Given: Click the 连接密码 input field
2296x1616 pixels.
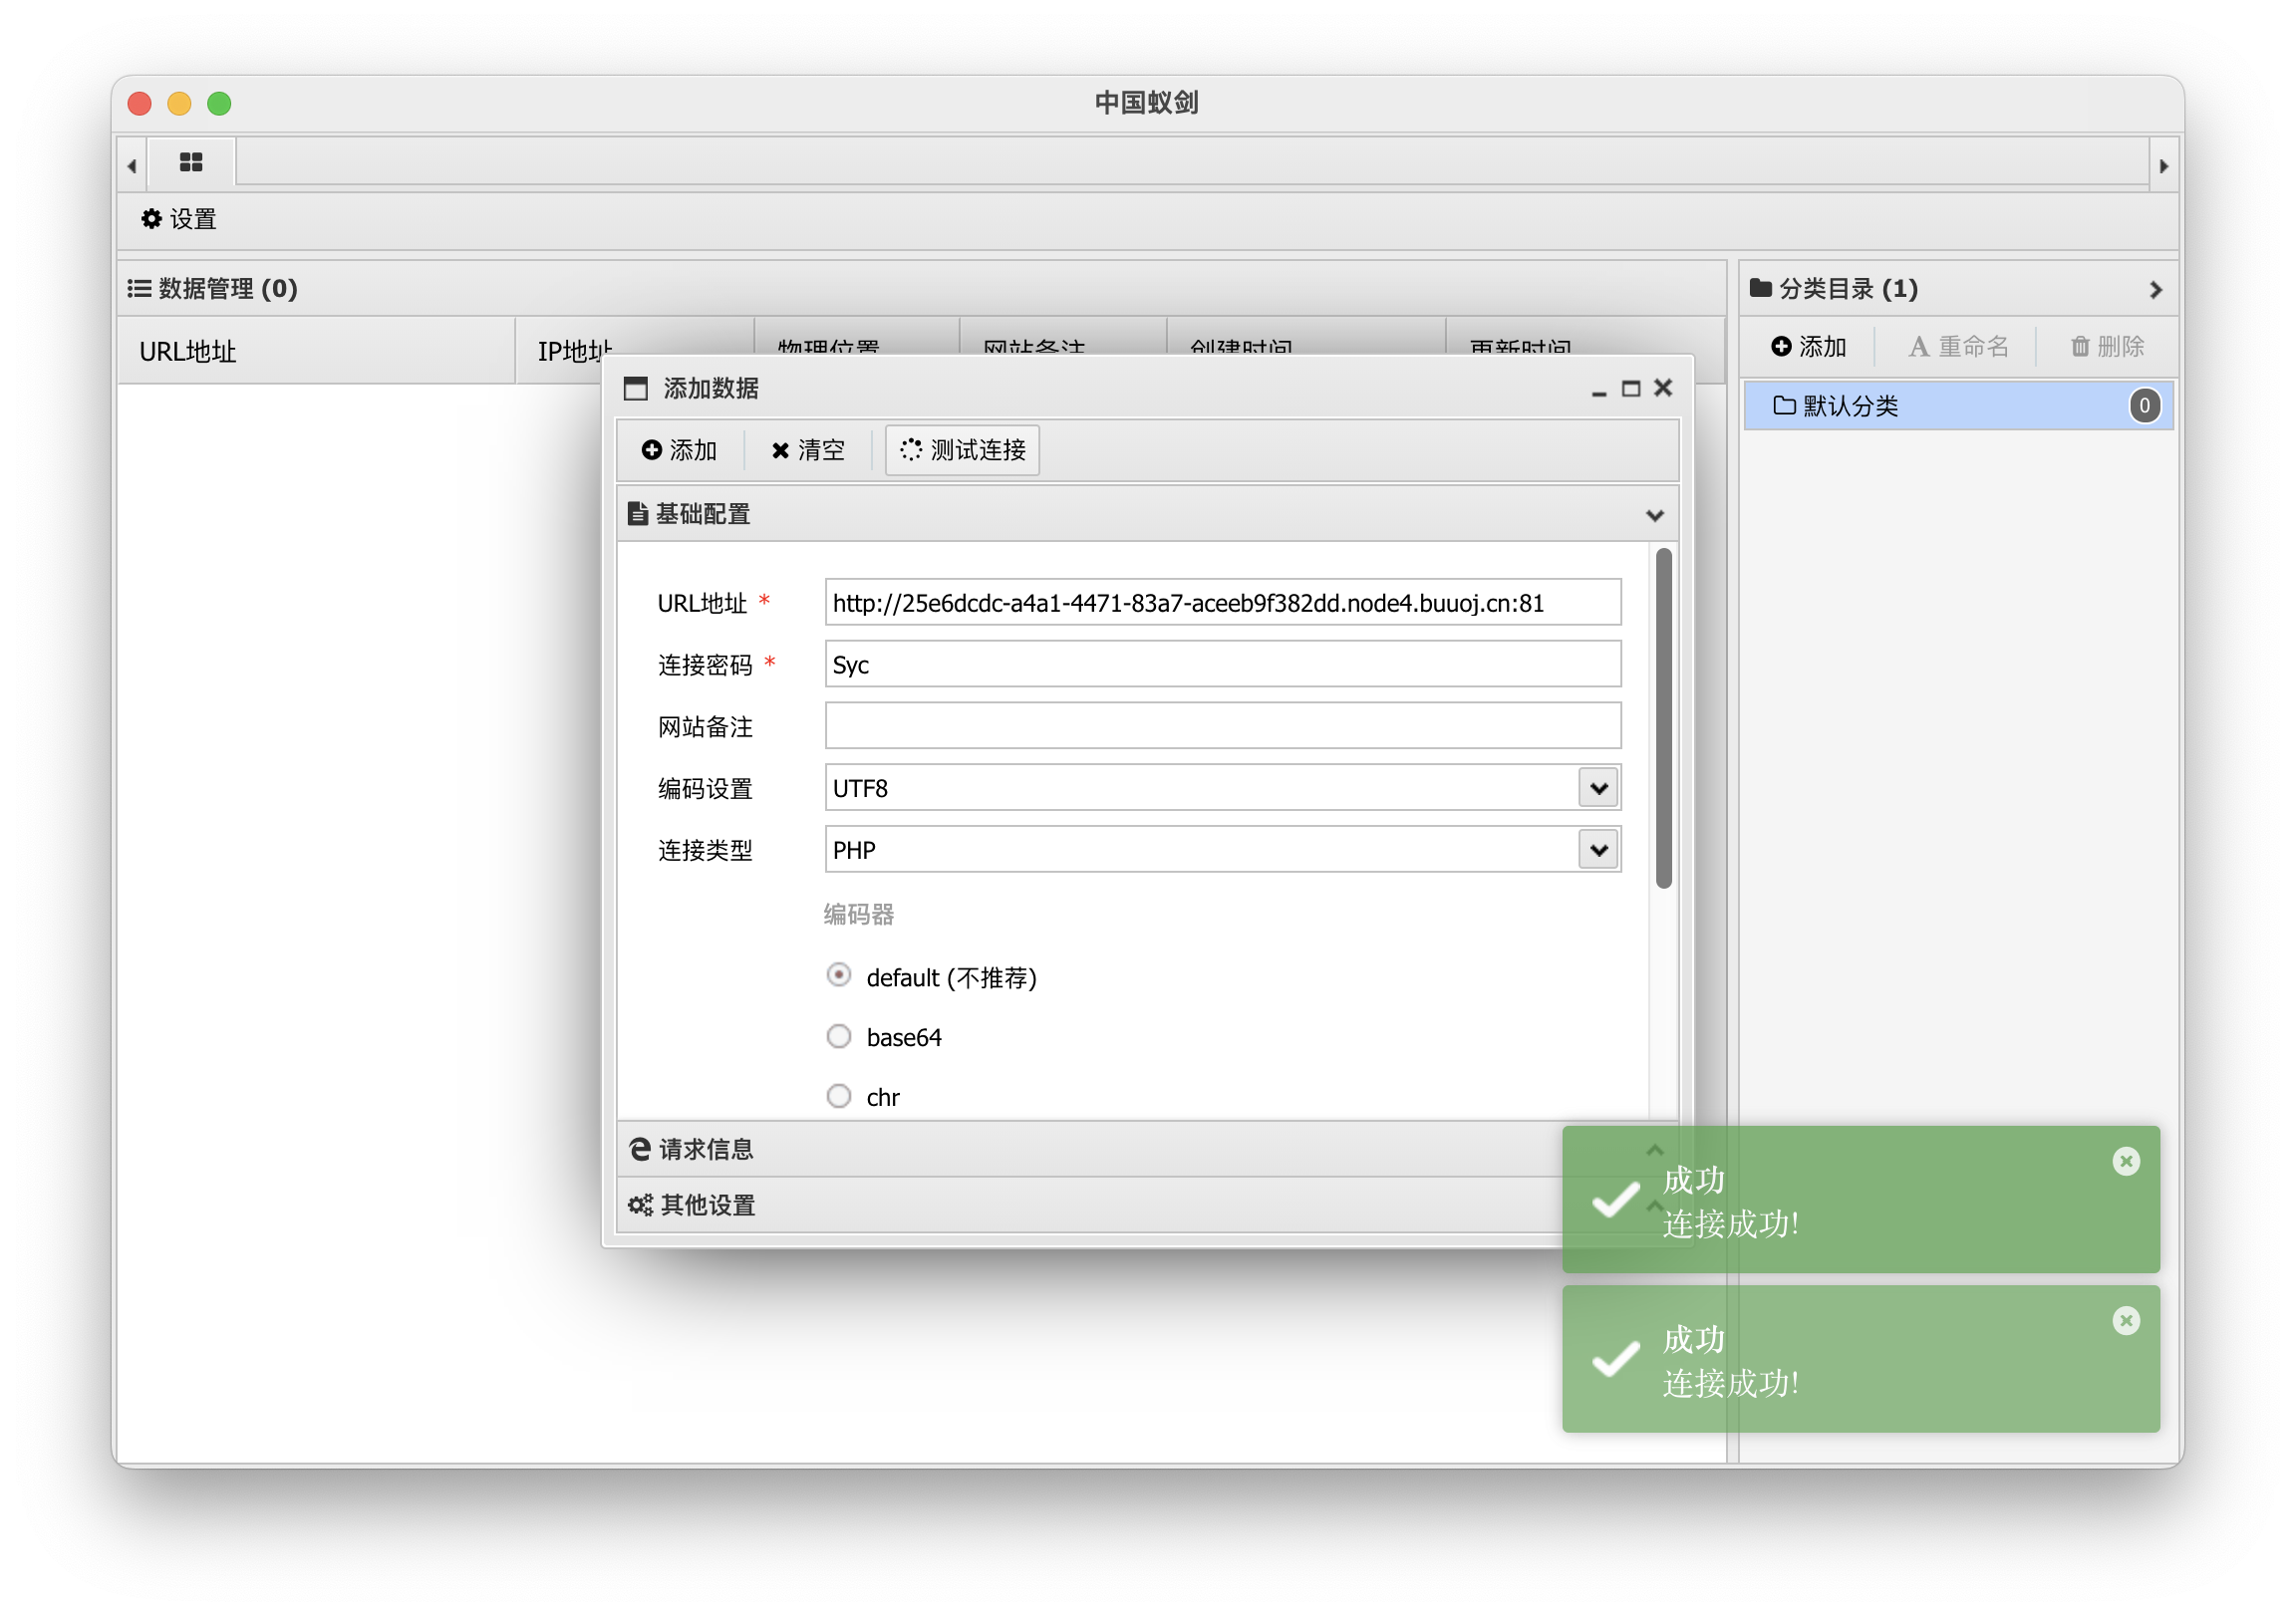Looking at the screenshot, I should (1222, 664).
